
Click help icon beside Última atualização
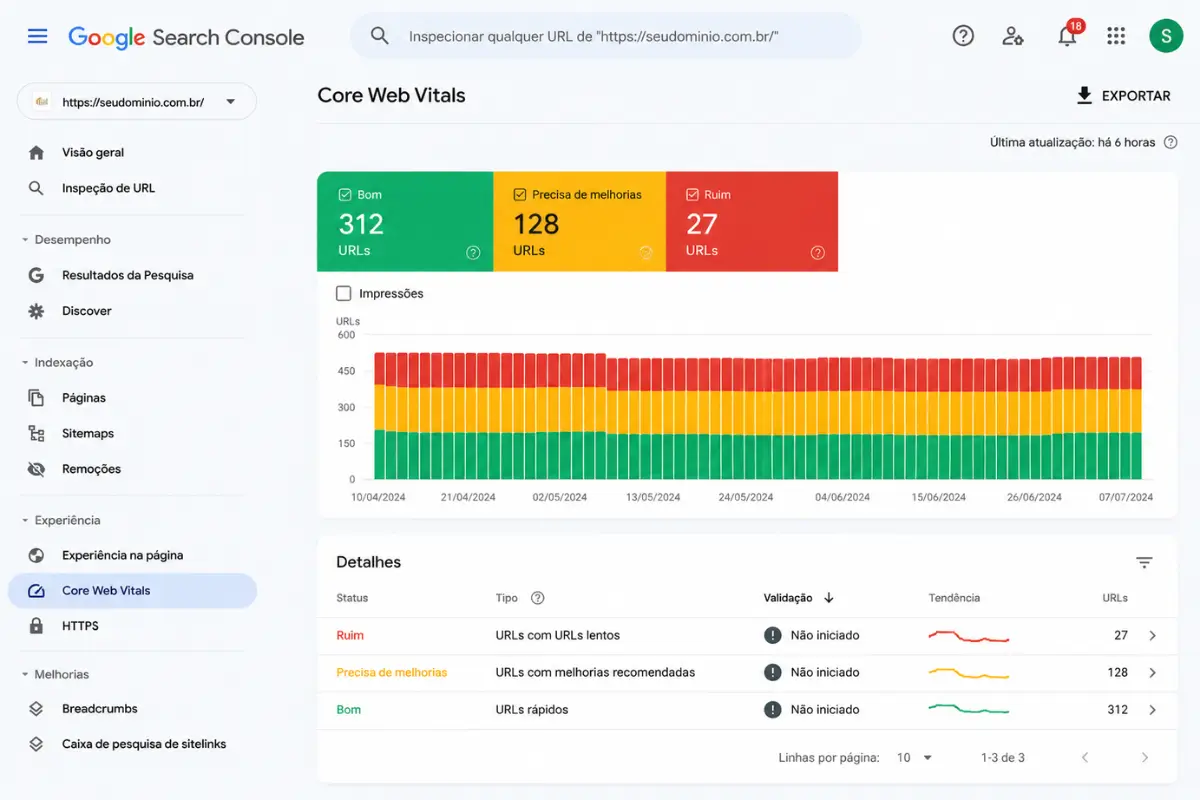(1170, 142)
